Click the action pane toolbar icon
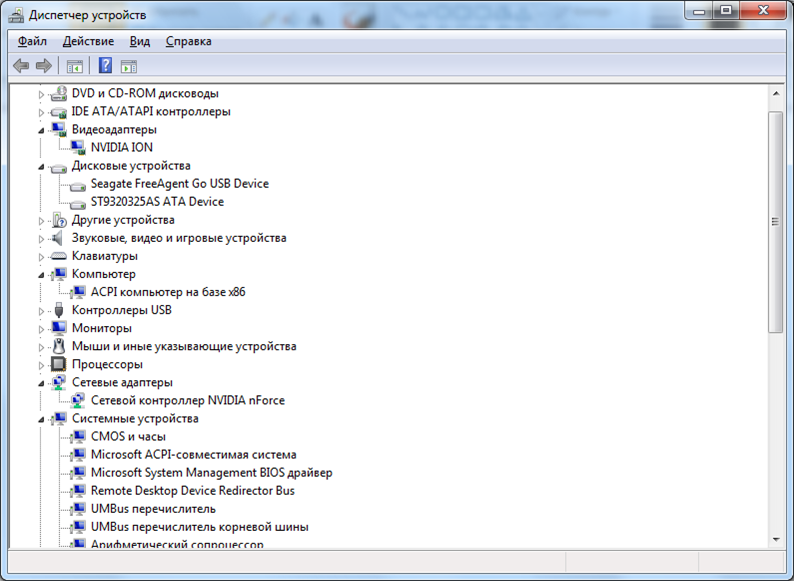 pos(129,66)
